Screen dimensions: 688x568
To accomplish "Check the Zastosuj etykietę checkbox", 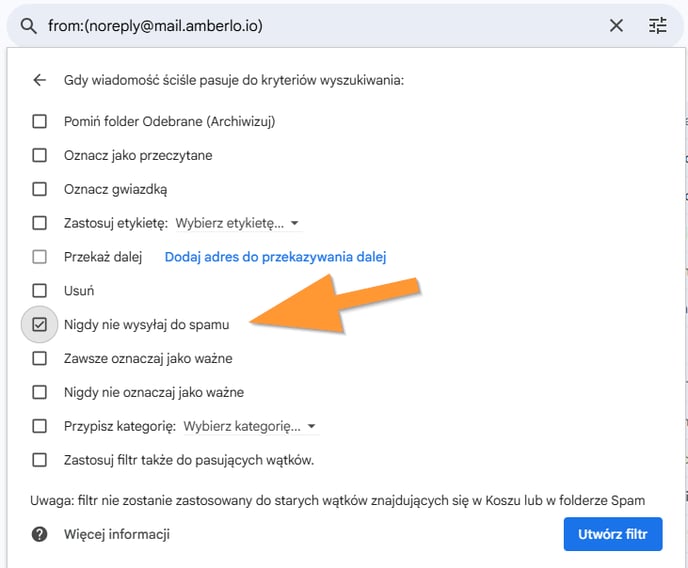I will 39,223.
